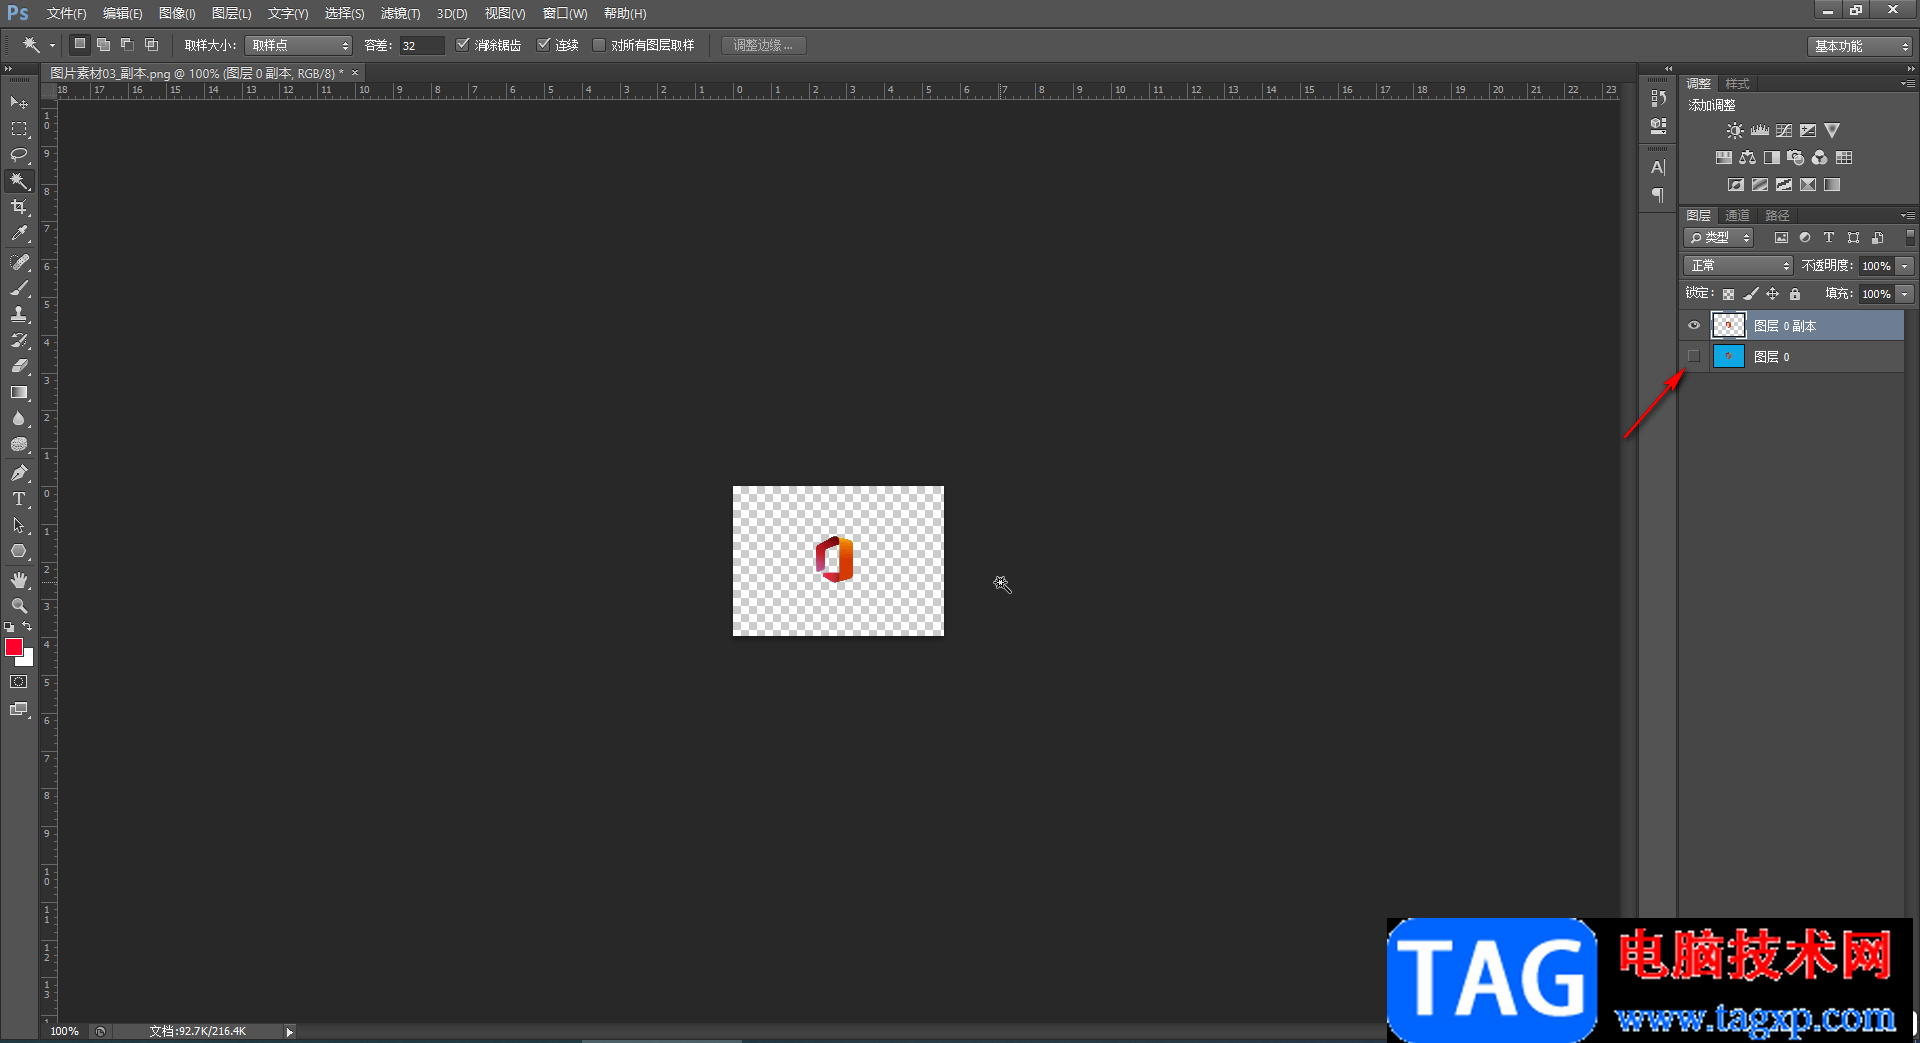Toggle lock transparent pixels
1920x1043 pixels.
click(x=1728, y=294)
